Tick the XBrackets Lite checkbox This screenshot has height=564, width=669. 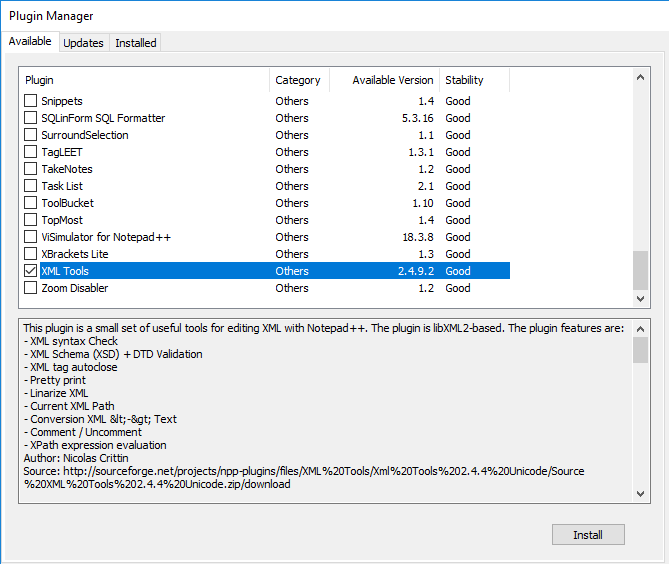point(30,254)
